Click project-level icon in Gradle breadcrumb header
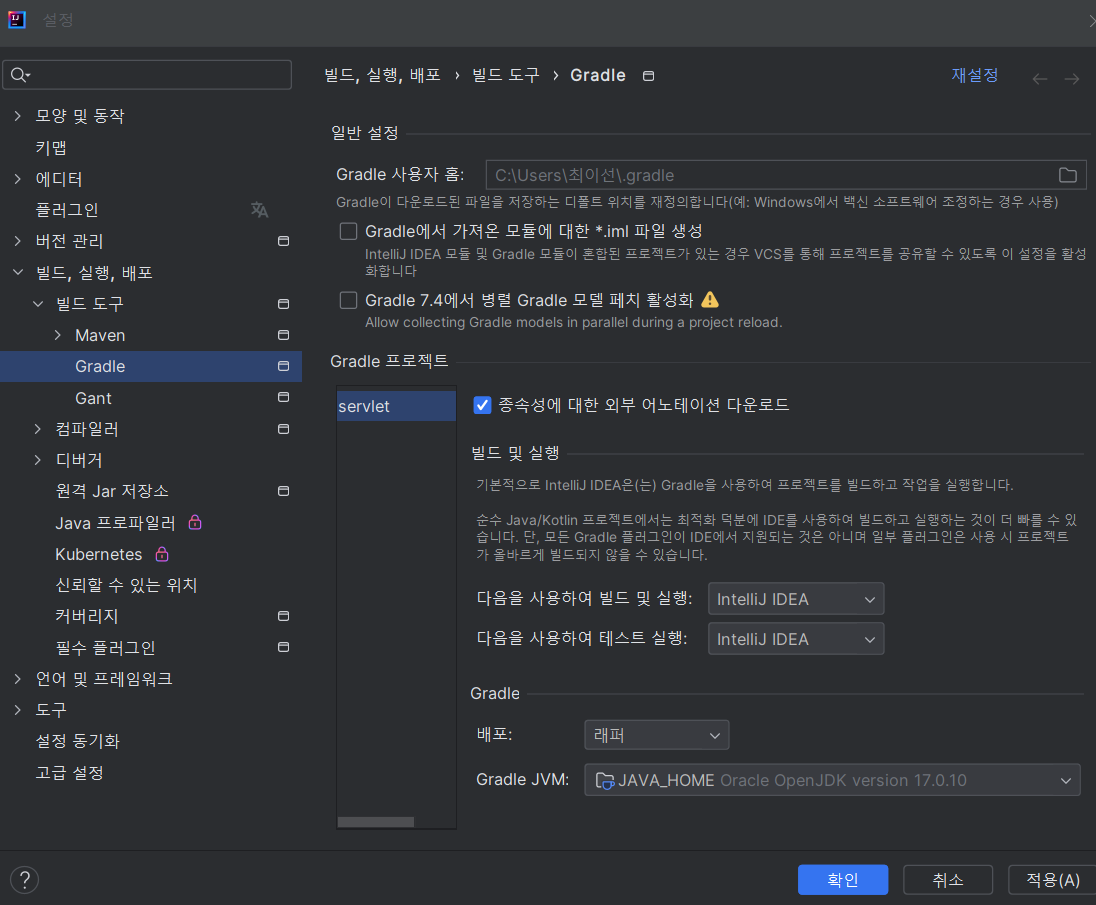 tap(649, 75)
